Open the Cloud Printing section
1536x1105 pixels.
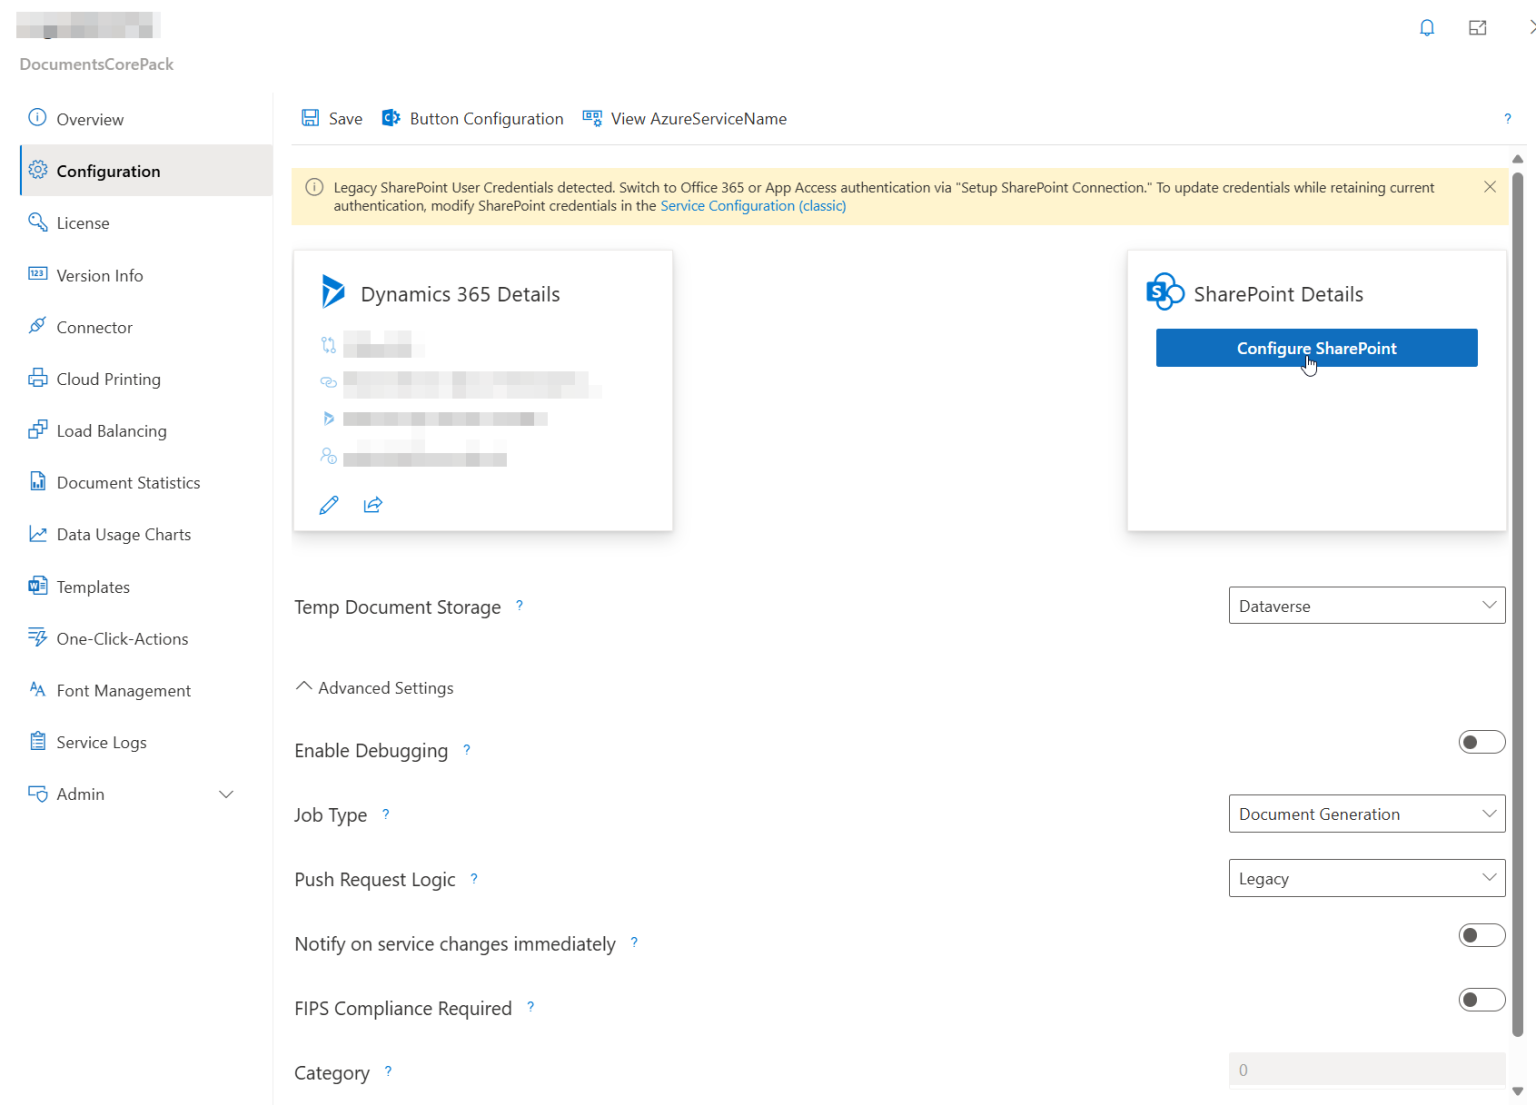tap(107, 378)
